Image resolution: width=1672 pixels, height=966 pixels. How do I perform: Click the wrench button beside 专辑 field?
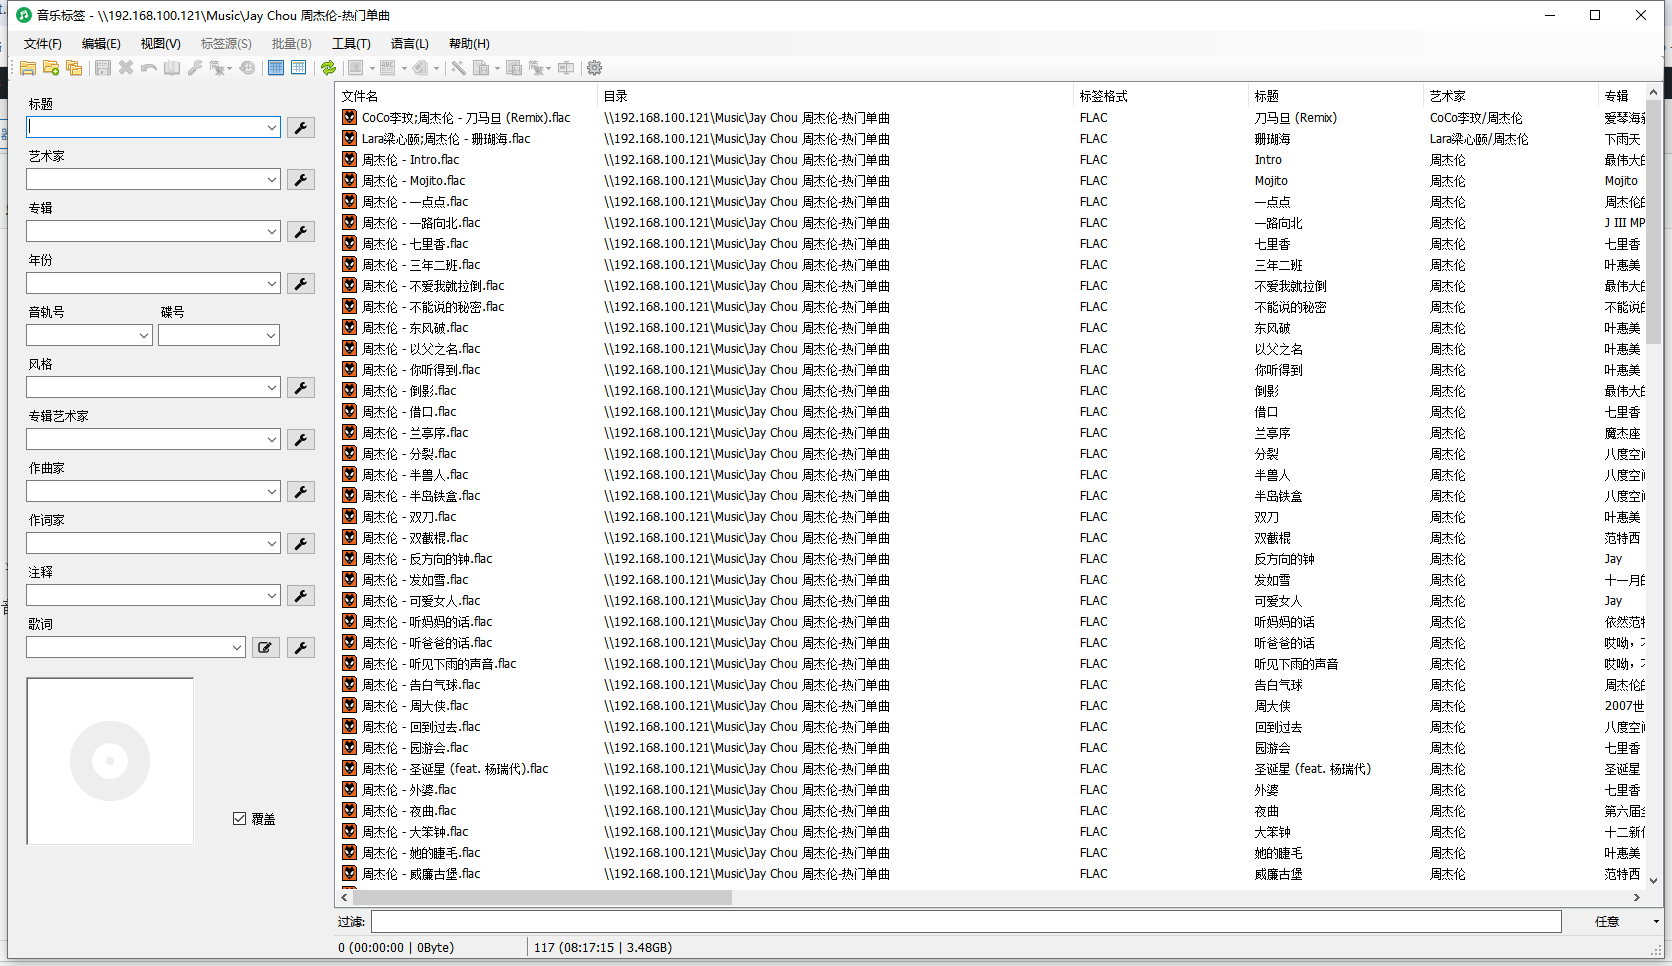click(x=301, y=231)
